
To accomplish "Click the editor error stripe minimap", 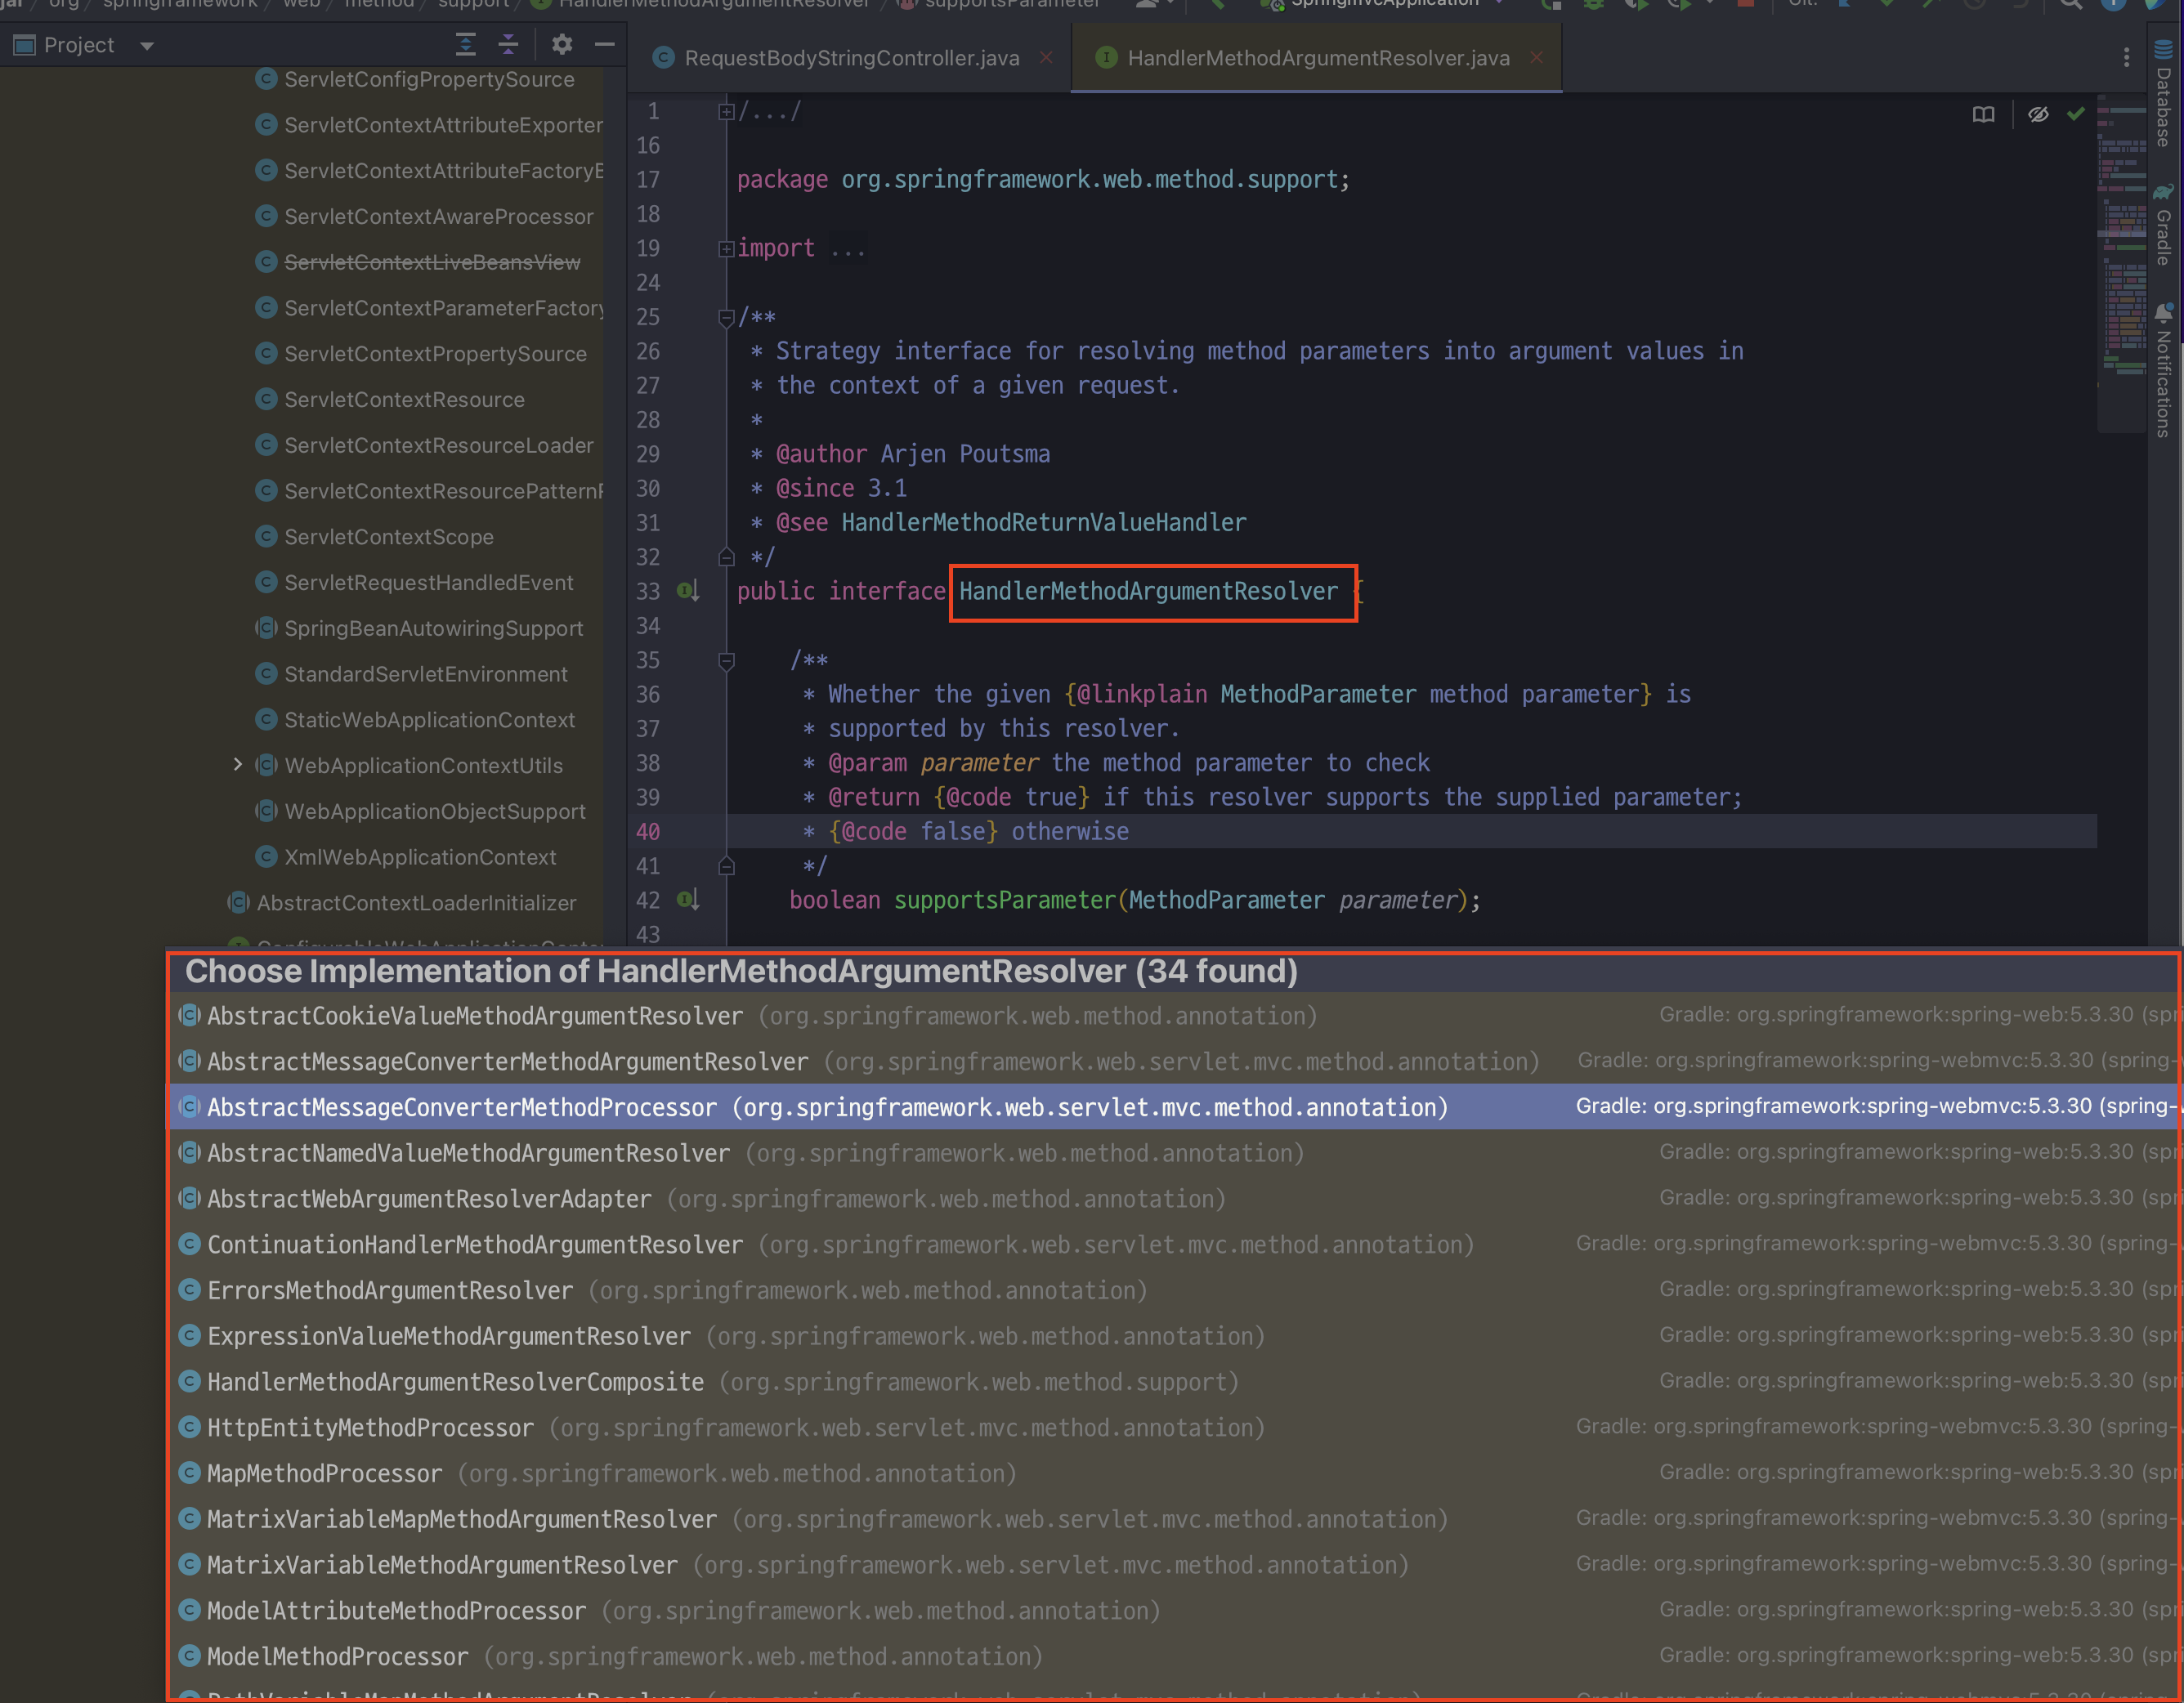I will point(2120,260).
